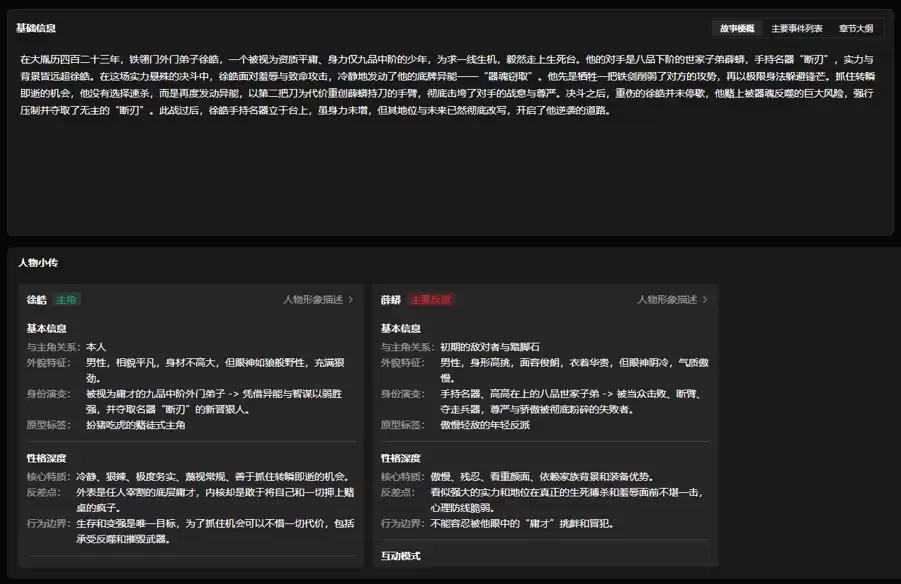Click the character name 薛蟒

[x=390, y=299]
